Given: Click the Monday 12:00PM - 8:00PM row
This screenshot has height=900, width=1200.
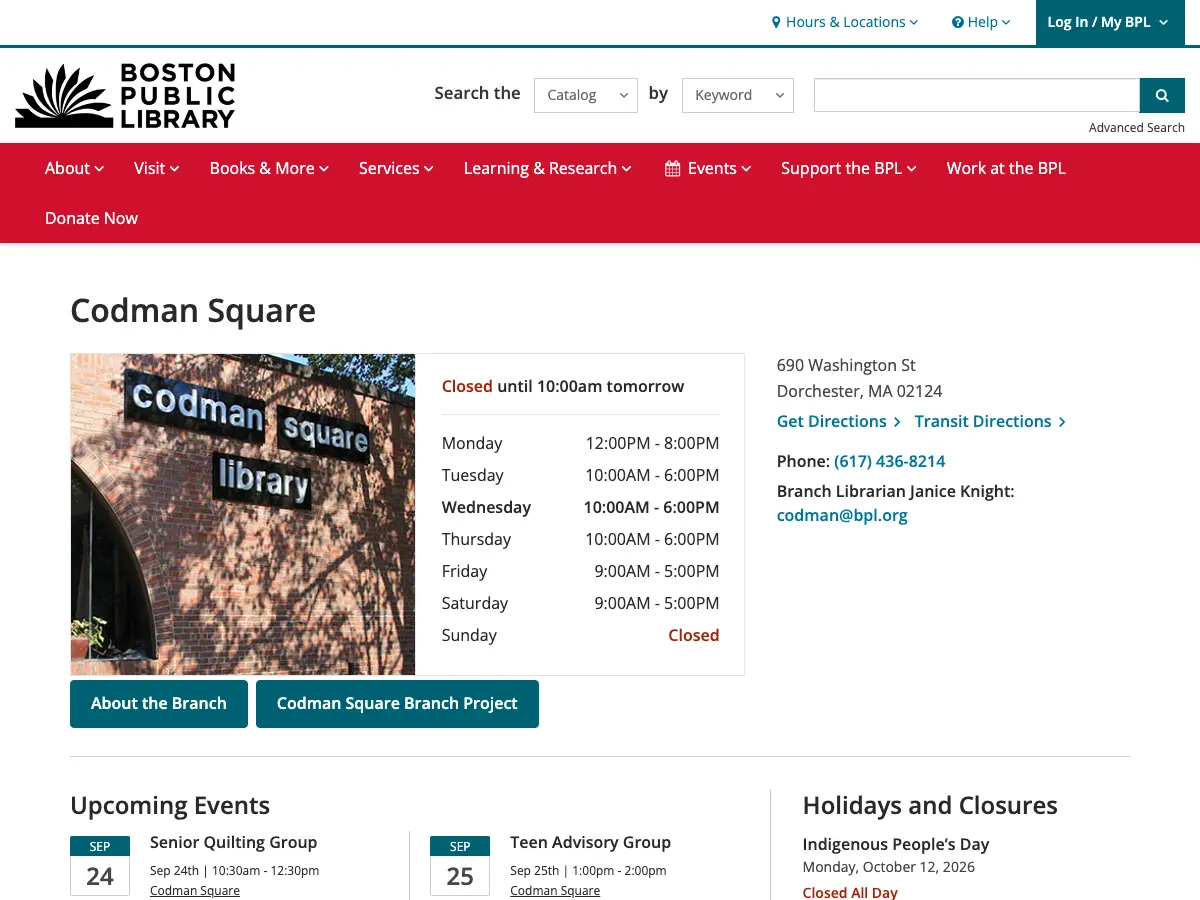Looking at the screenshot, I should point(580,443).
